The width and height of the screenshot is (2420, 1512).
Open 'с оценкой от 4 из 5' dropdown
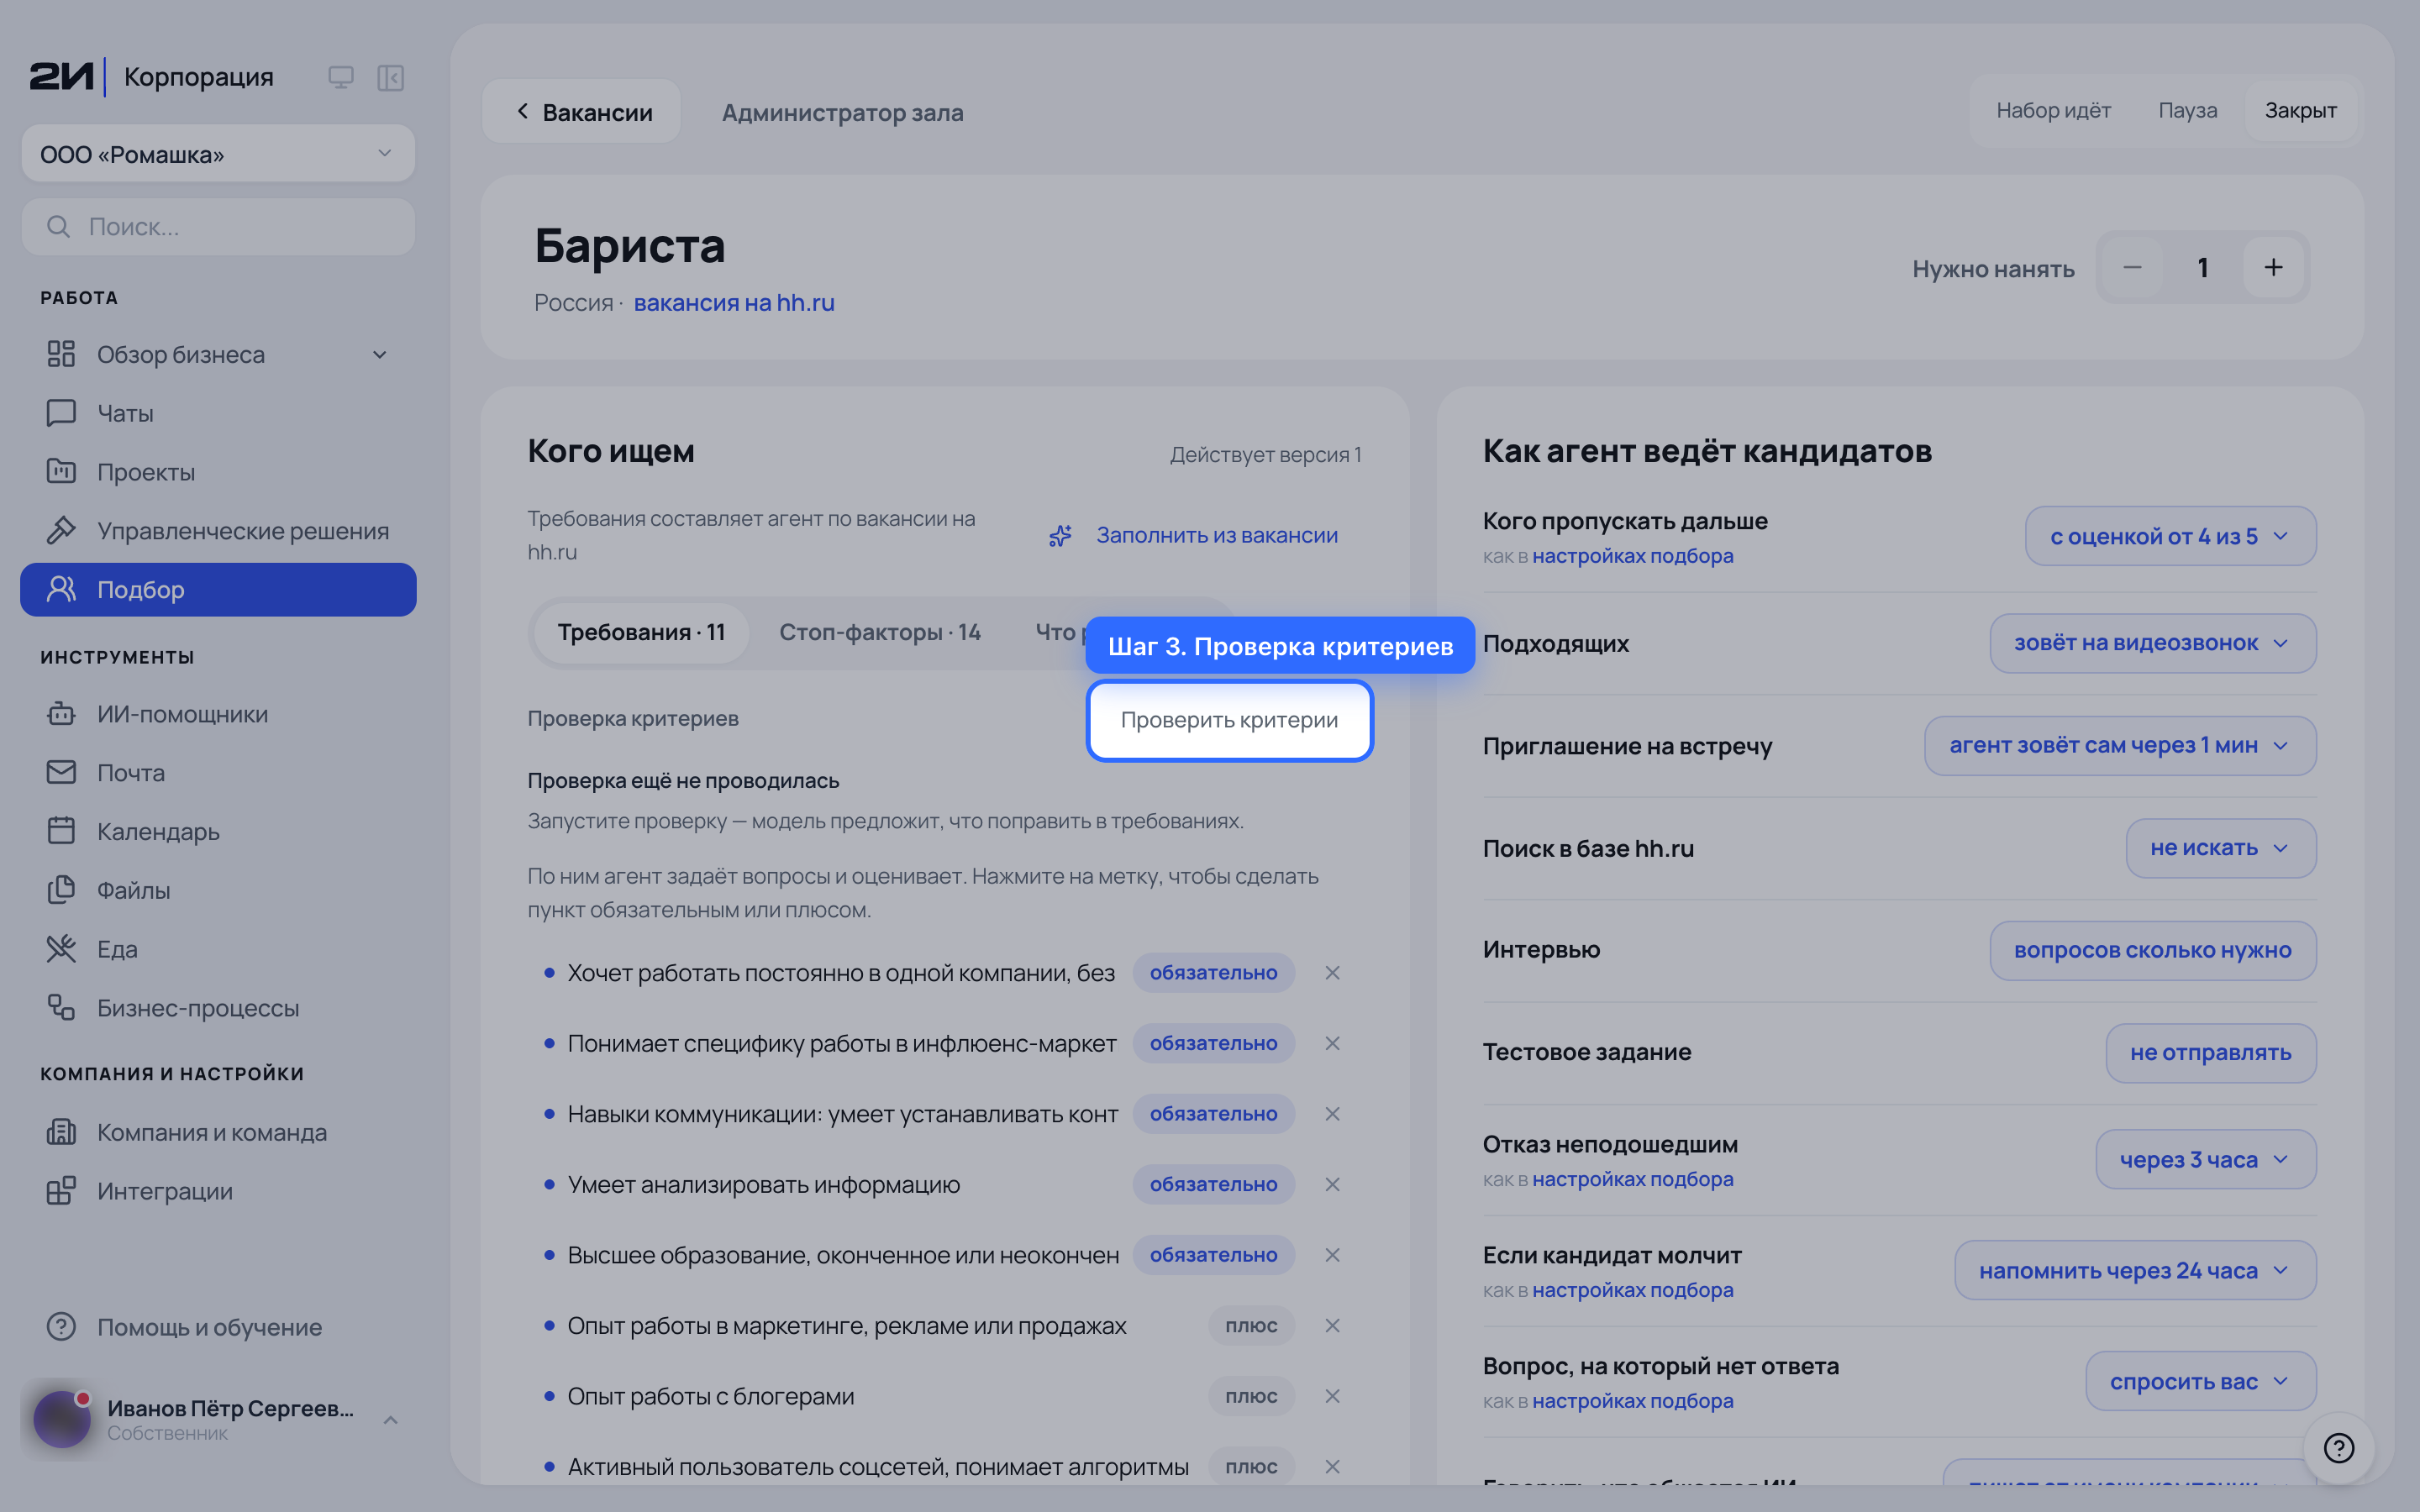pyautogui.click(x=2170, y=537)
